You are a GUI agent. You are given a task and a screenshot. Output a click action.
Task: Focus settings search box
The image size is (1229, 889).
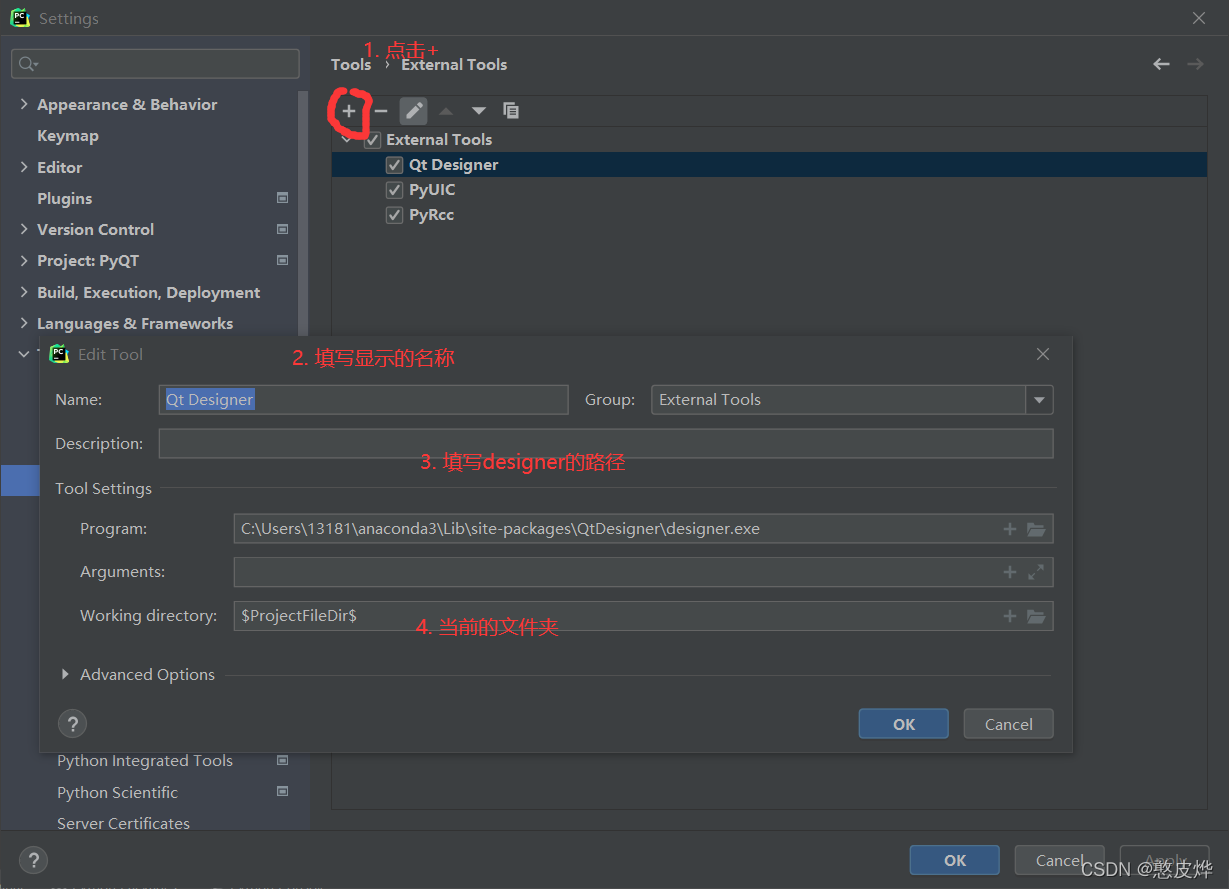[155, 64]
